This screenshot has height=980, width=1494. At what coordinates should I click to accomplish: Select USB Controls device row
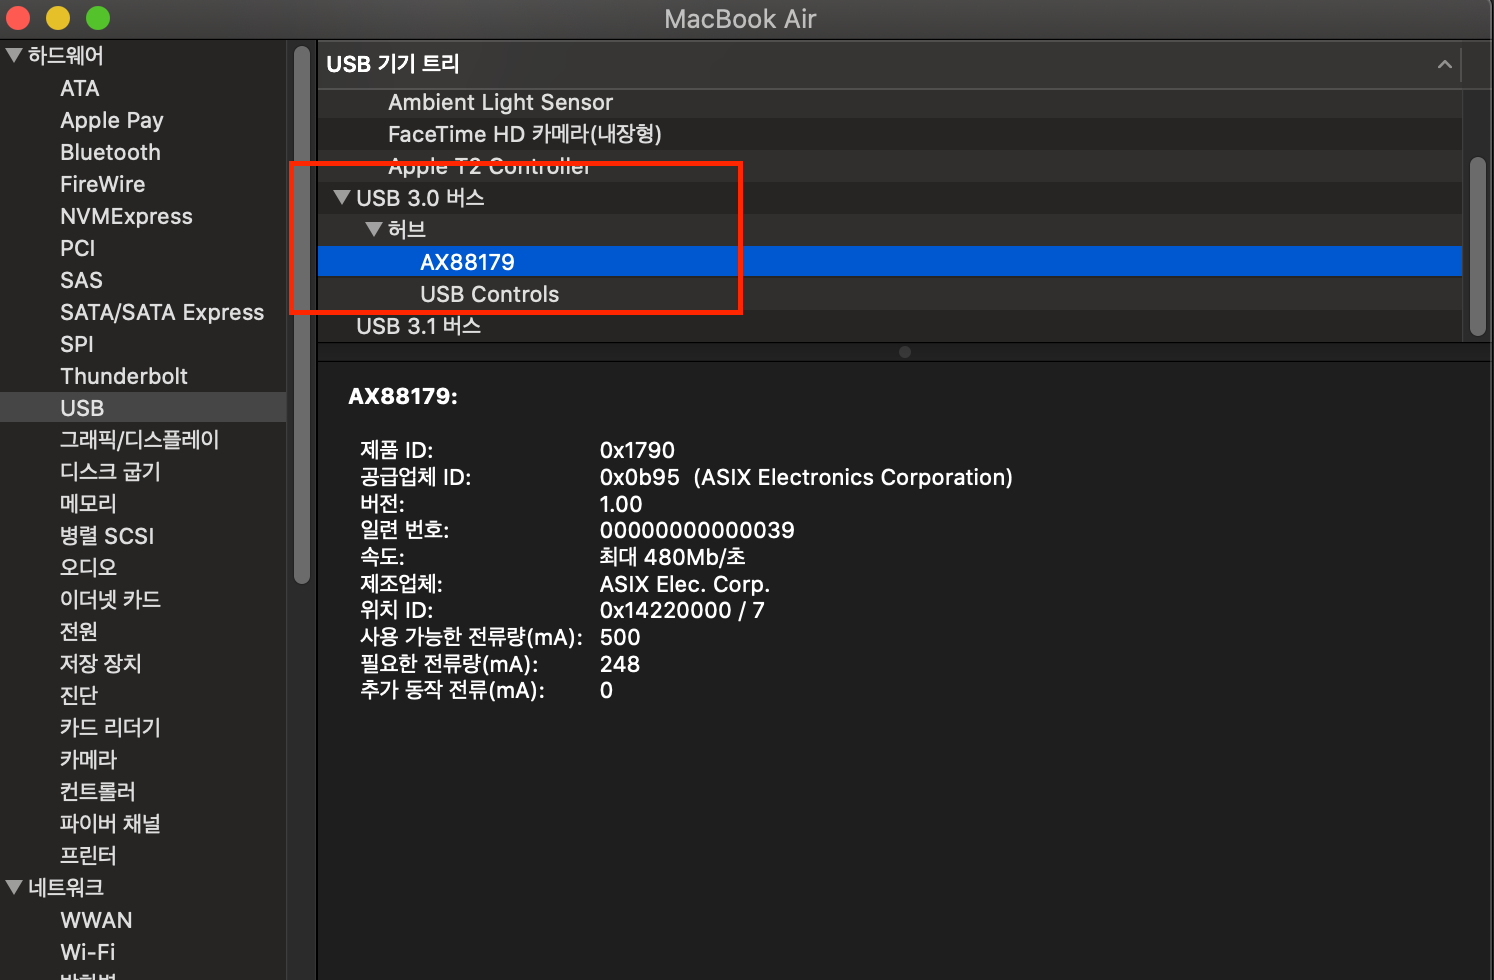tap(890, 294)
